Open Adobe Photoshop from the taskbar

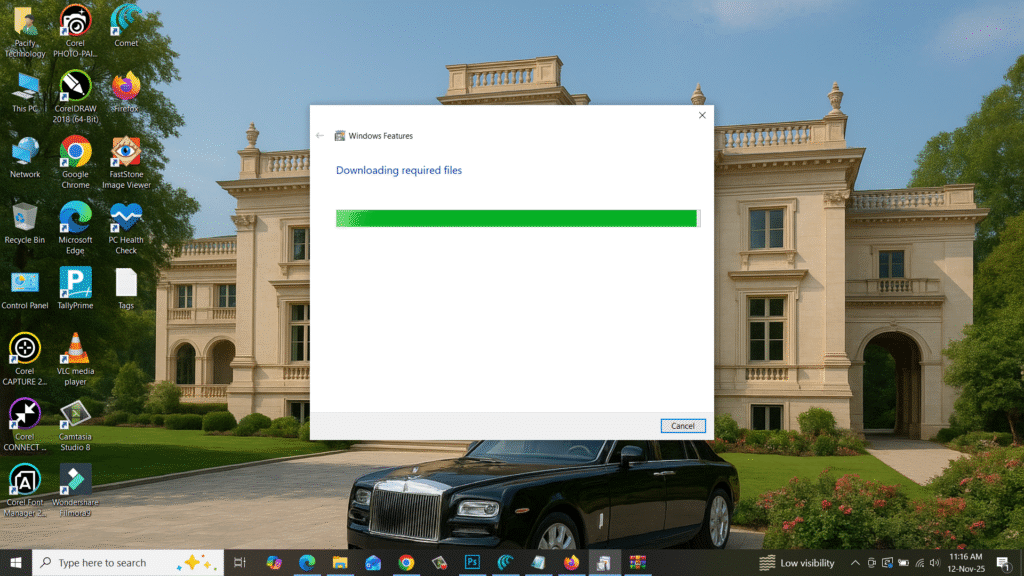click(x=470, y=561)
